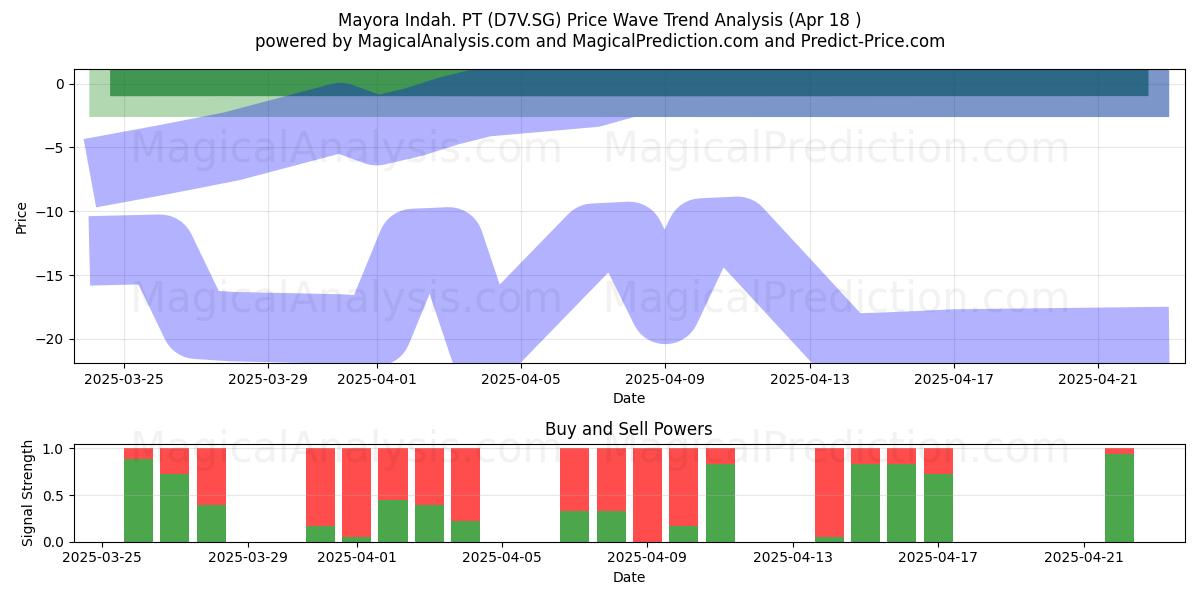Viewport: 1200px width, 600px height.
Task: Click the 'powered by MagicalAnalysis.com' subtitle line
Action: pos(600,41)
